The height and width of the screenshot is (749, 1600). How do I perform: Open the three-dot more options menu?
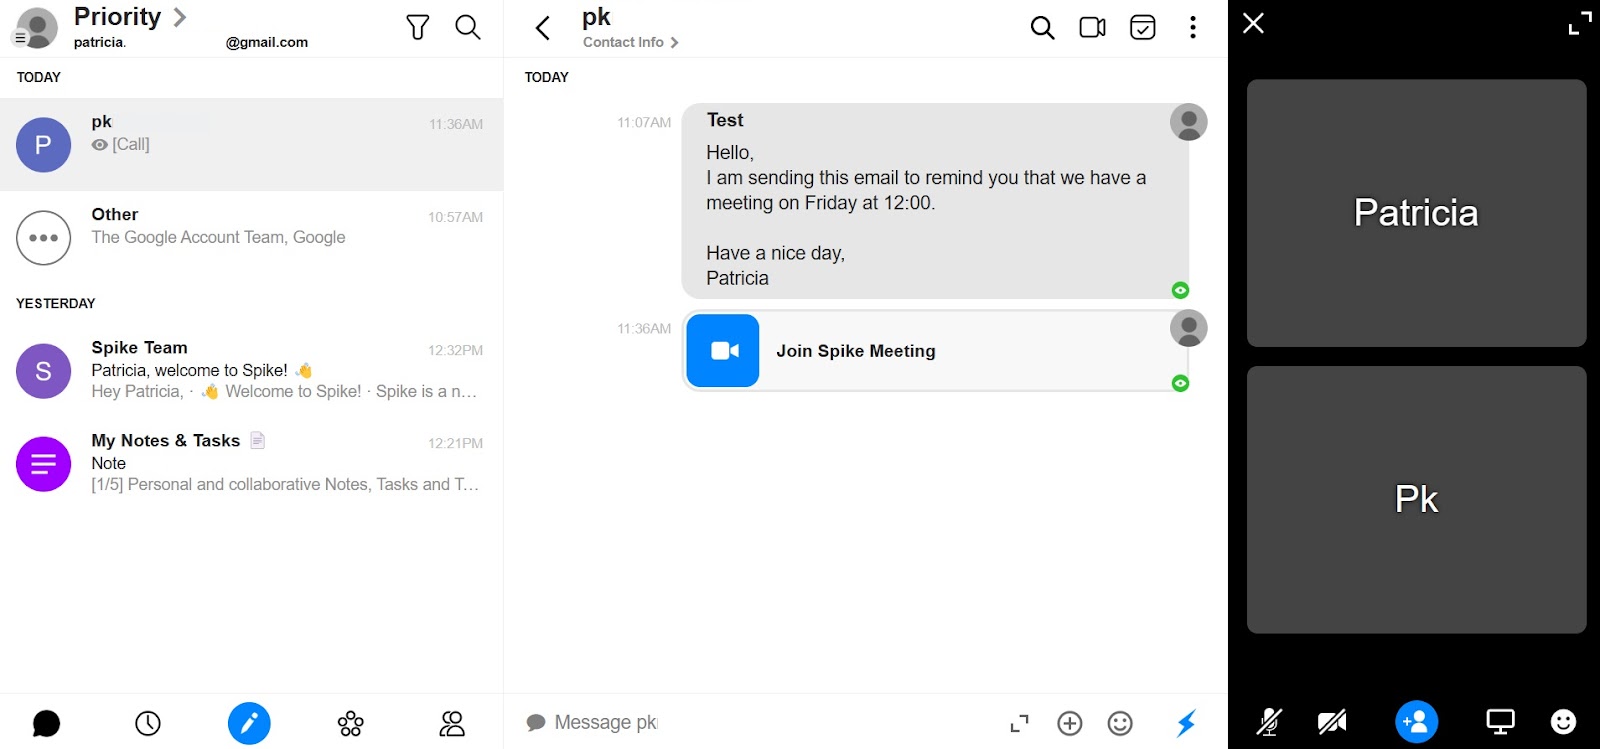[1192, 27]
